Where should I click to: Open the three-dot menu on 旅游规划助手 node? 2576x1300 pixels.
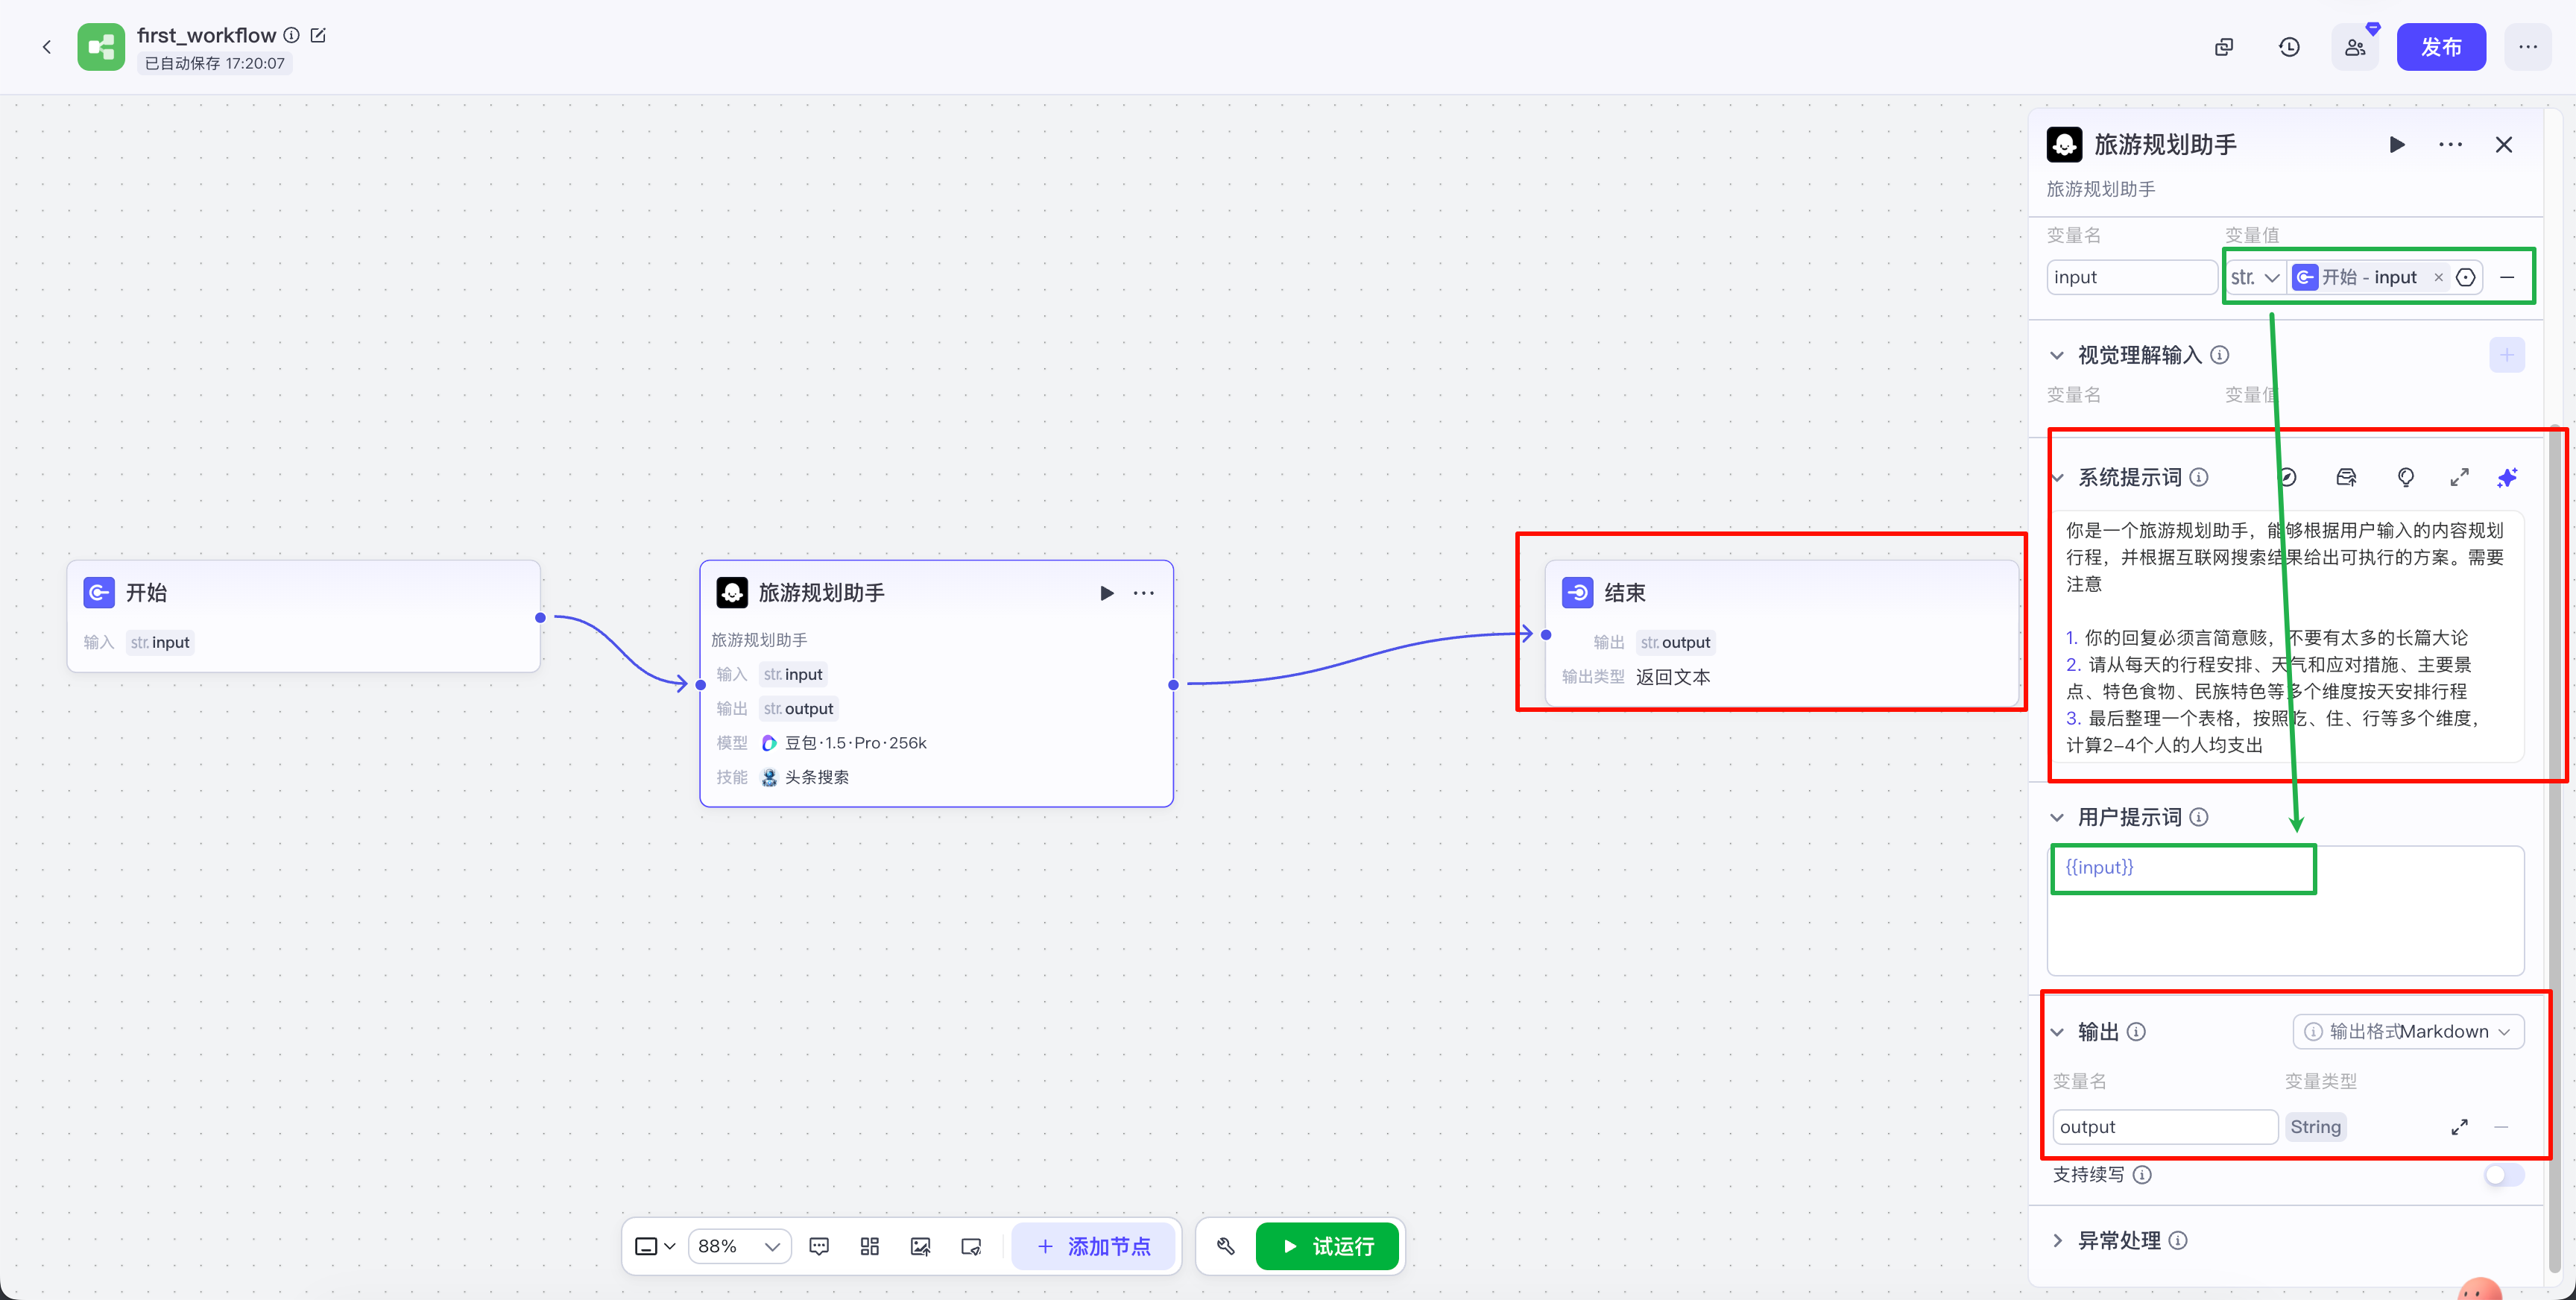pos(1143,593)
